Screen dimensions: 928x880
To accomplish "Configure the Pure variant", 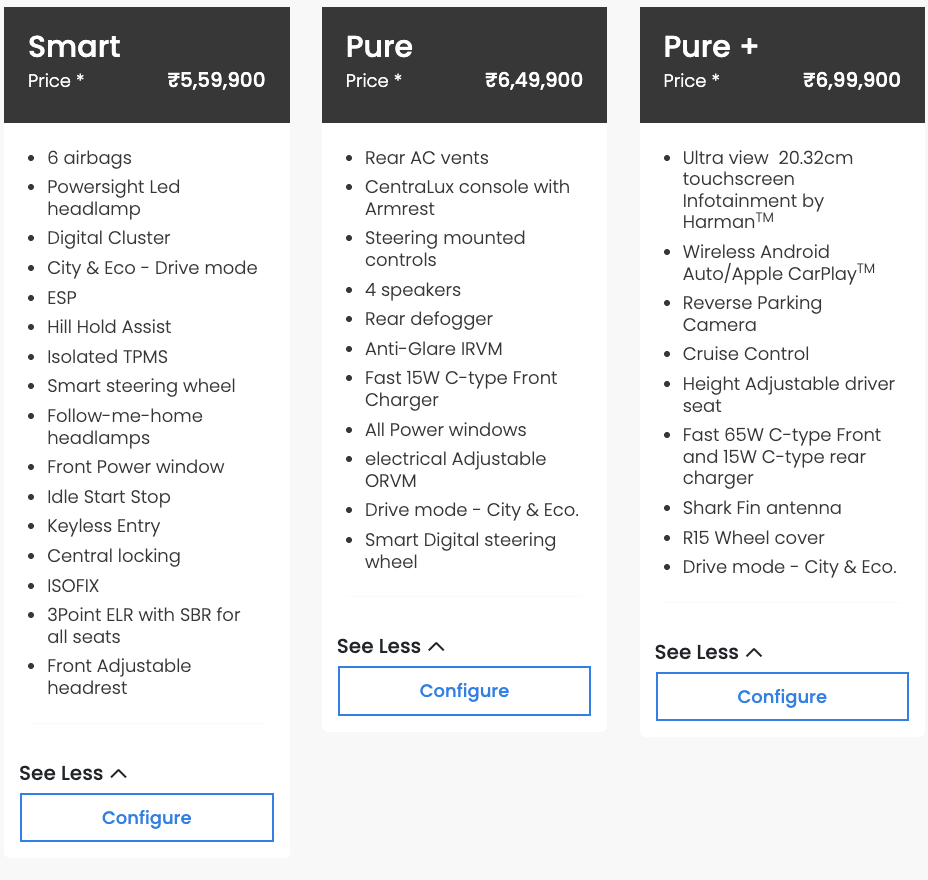I will point(464,691).
